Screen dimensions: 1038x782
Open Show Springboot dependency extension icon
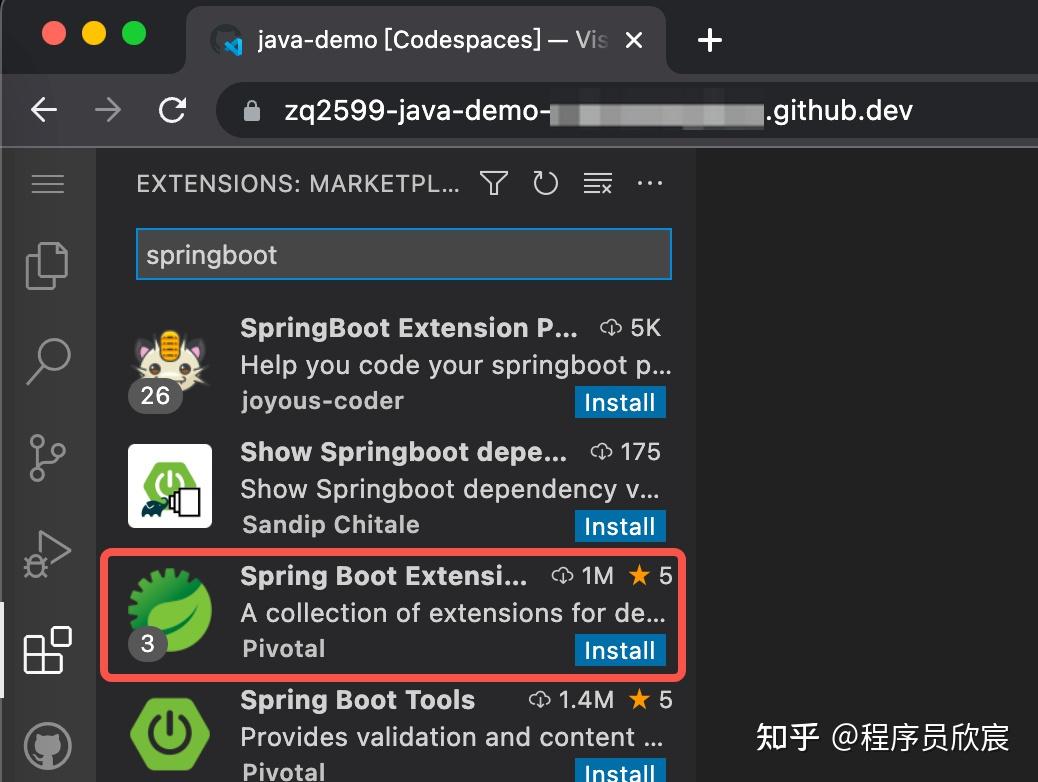coord(170,486)
